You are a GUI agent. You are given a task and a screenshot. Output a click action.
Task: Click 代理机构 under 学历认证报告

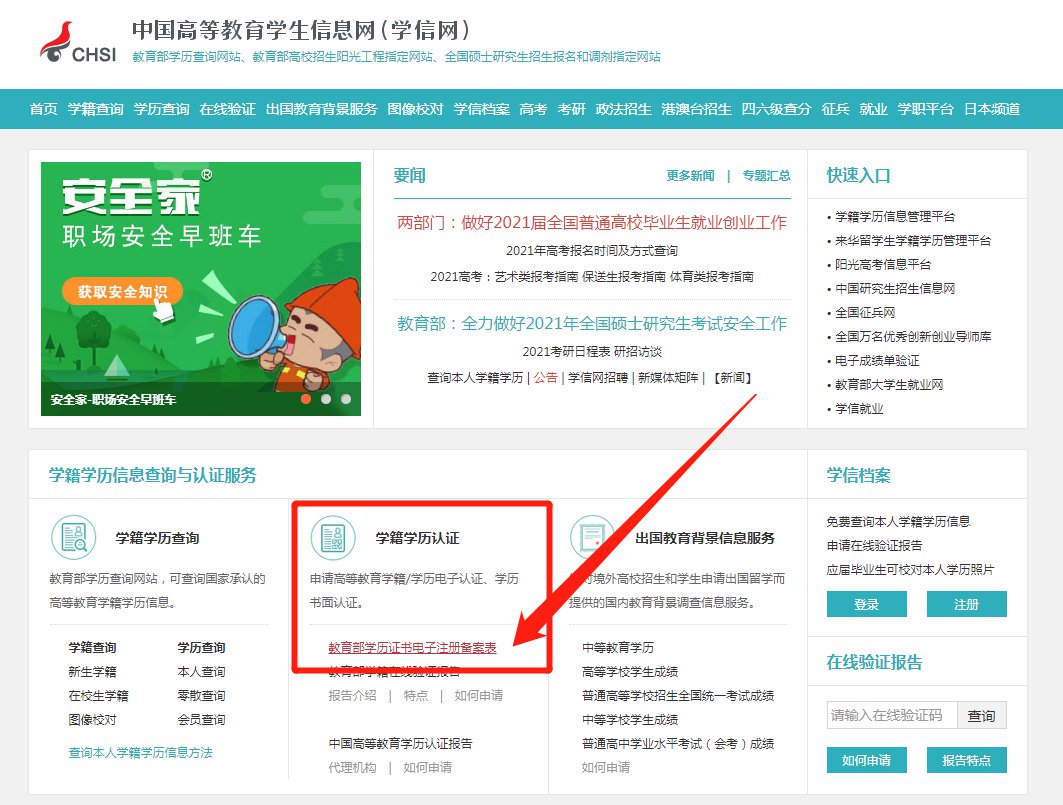(352, 768)
